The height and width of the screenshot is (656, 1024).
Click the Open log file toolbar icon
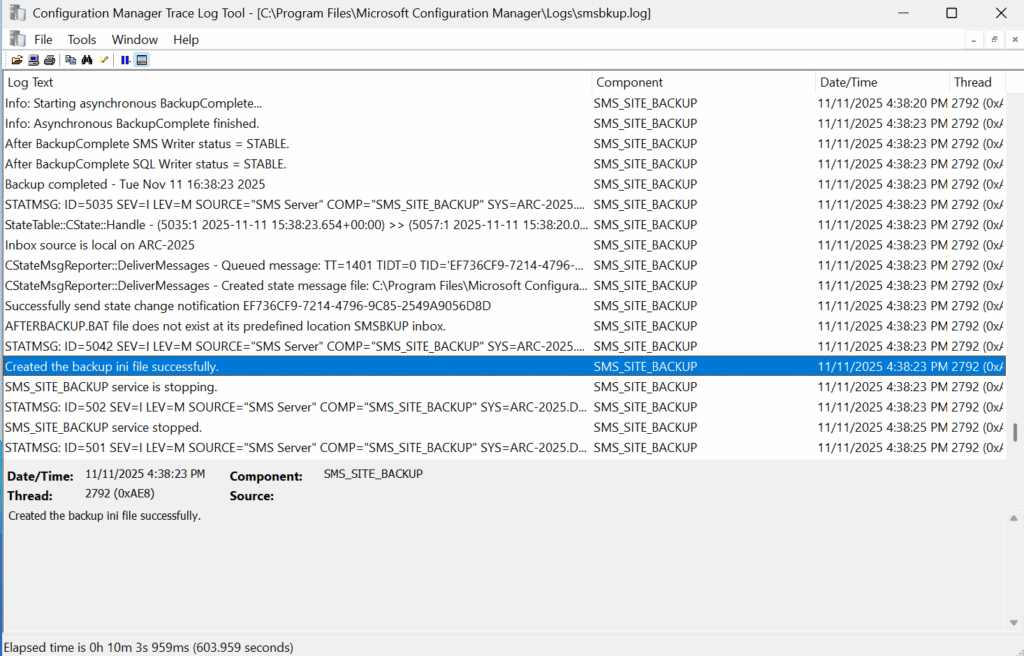[17, 60]
